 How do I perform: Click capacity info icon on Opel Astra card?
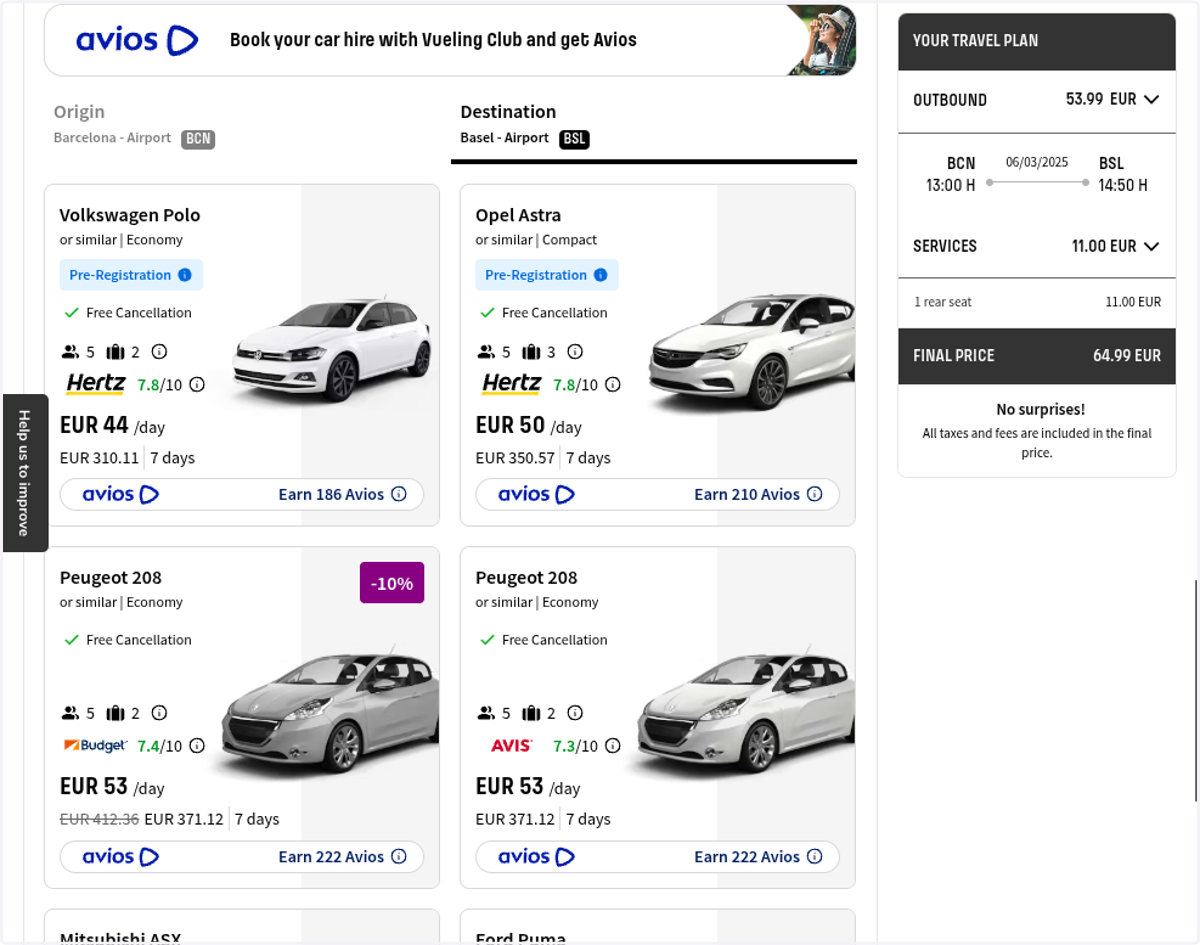575,352
